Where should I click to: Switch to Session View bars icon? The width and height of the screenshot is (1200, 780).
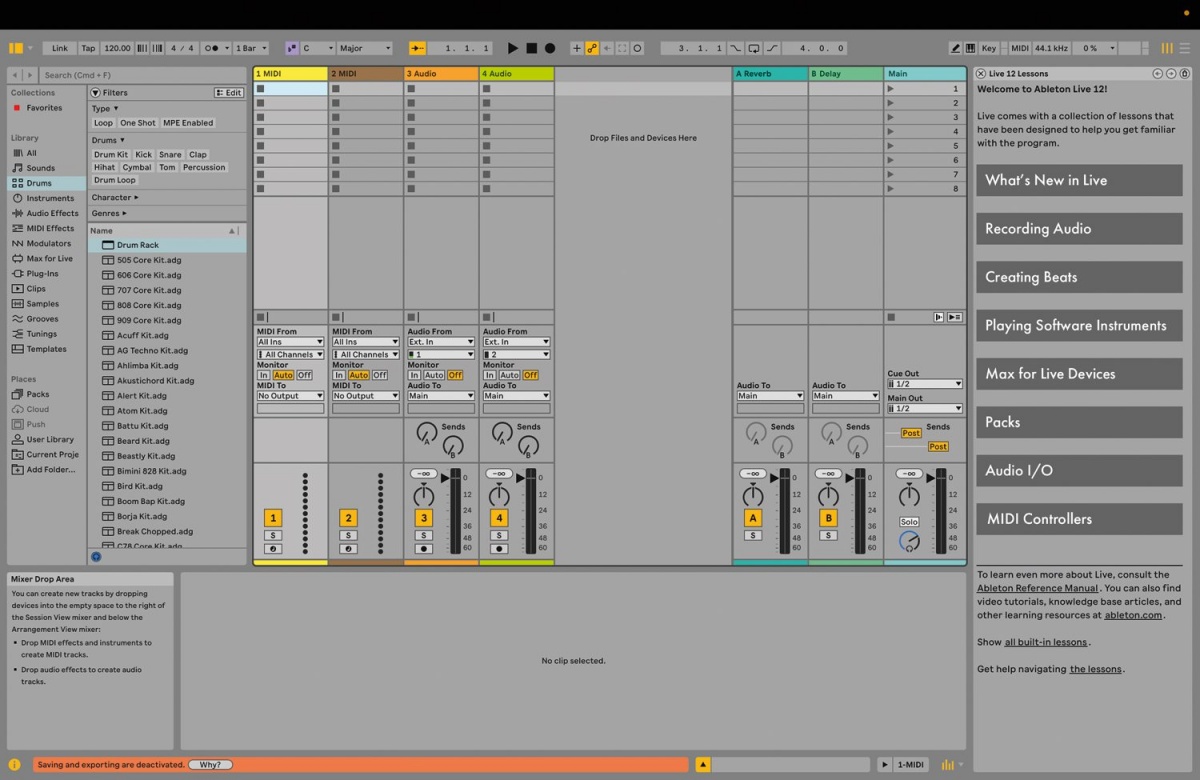1167,48
